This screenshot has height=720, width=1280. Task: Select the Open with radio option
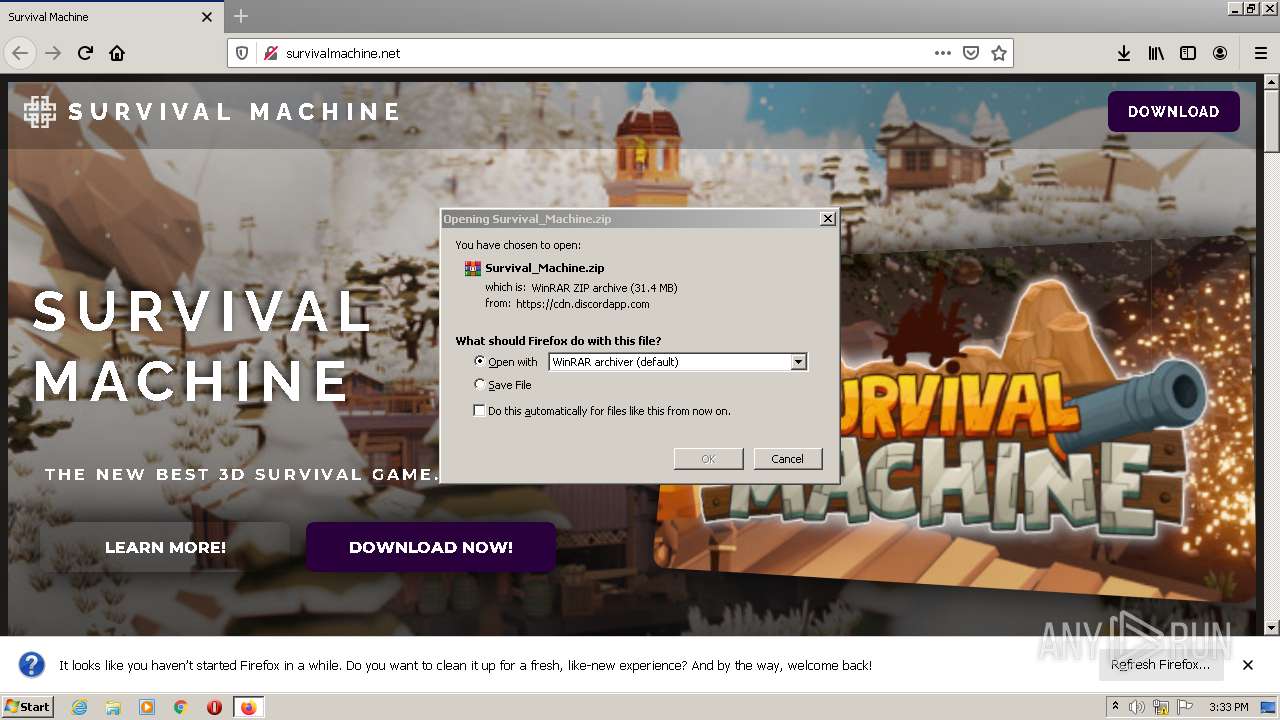coord(480,362)
